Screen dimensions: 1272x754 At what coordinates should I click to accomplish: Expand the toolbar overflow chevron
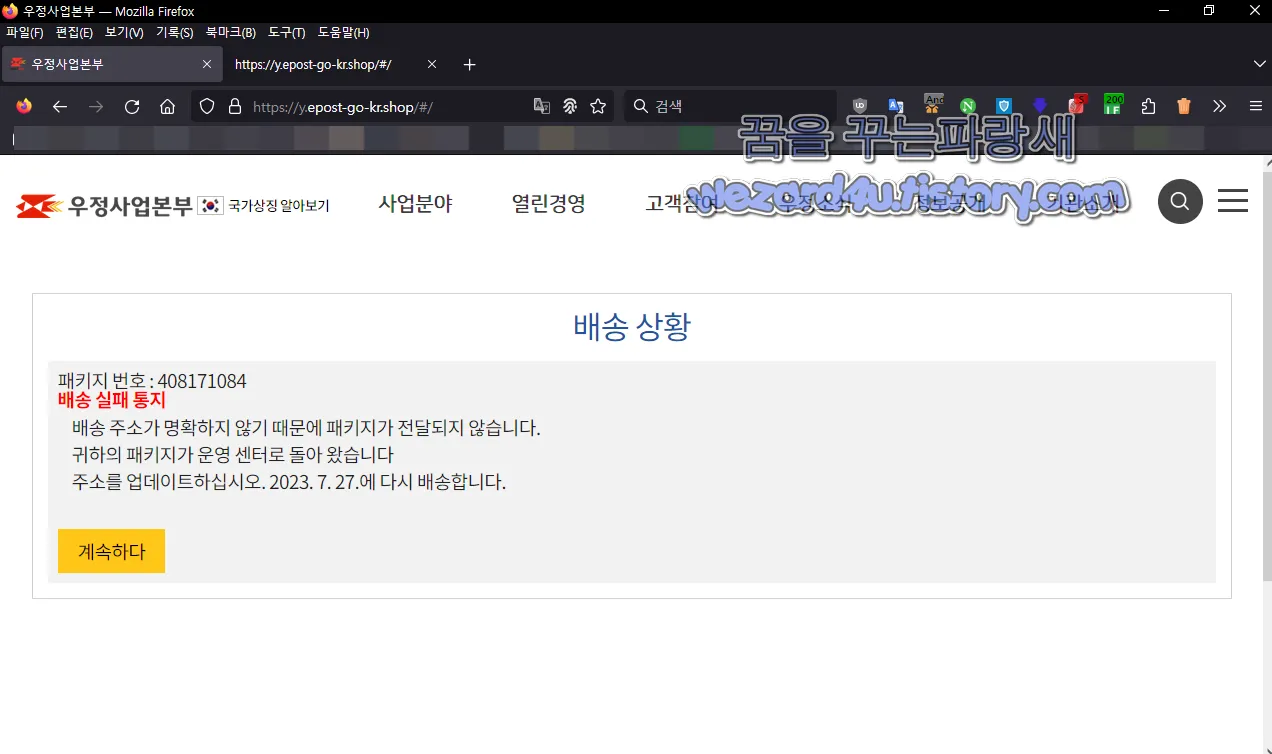1219,105
